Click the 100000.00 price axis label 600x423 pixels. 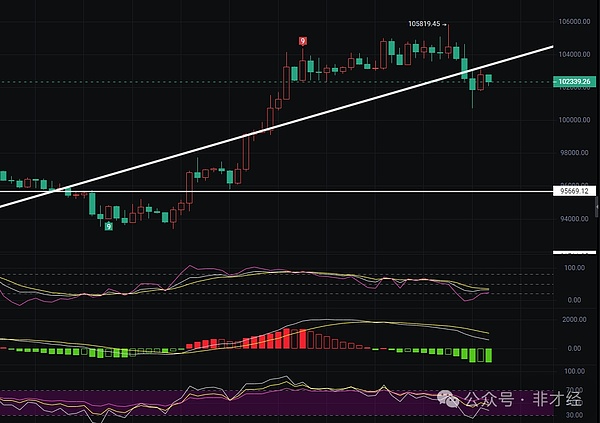tap(573, 120)
